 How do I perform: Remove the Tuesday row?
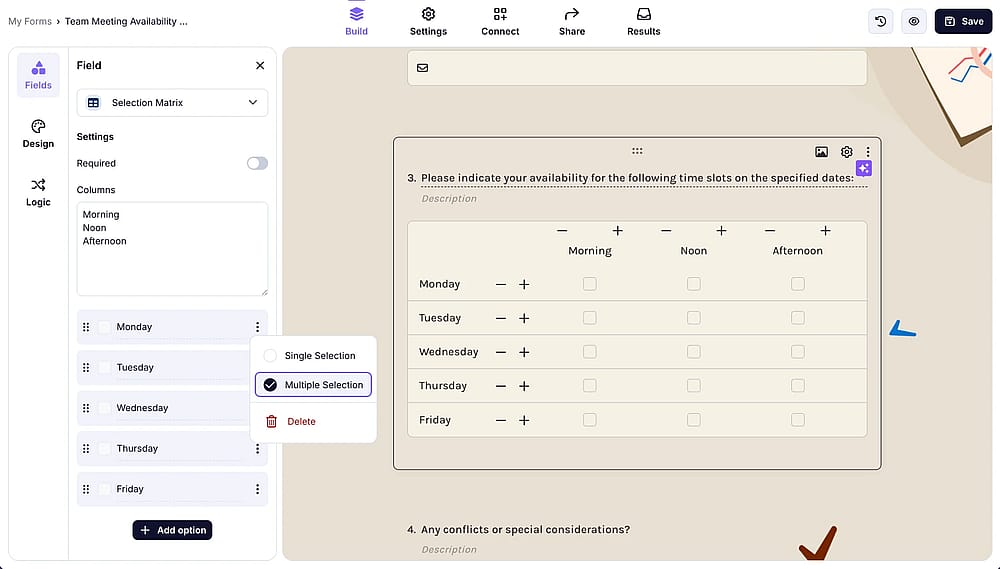click(x=501, y=318)
